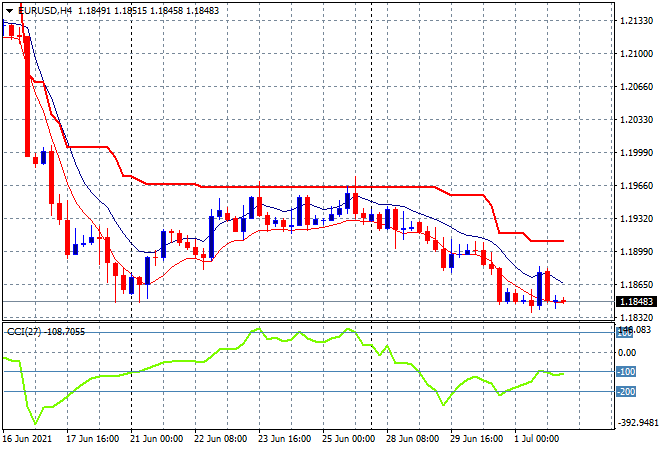Select the EURUSD,H4 chart title text
The height and width of the screenshot is (450, 660).
(x=45, y=11)
